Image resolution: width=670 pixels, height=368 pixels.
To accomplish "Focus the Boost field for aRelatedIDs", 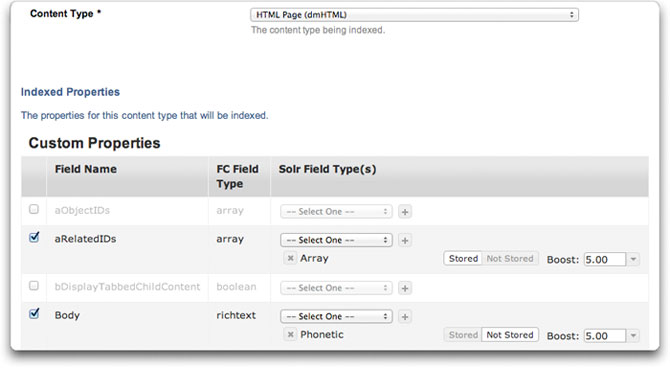I will pyautogui.click(x=605, y=259).
